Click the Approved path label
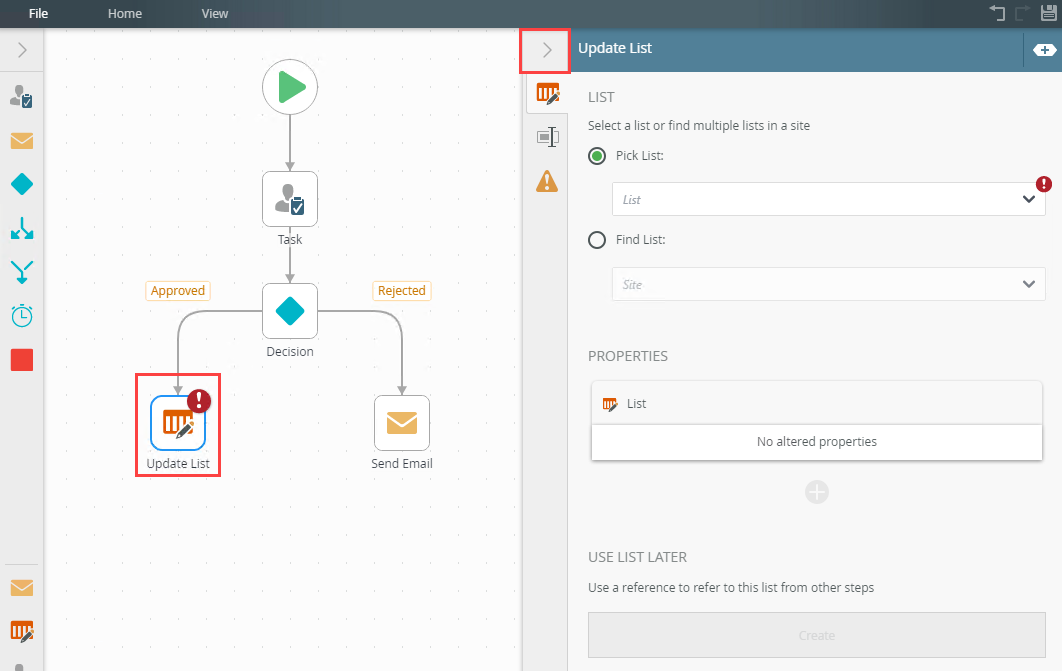Viewport: 1062px width, 671px height. coord(177,290)
